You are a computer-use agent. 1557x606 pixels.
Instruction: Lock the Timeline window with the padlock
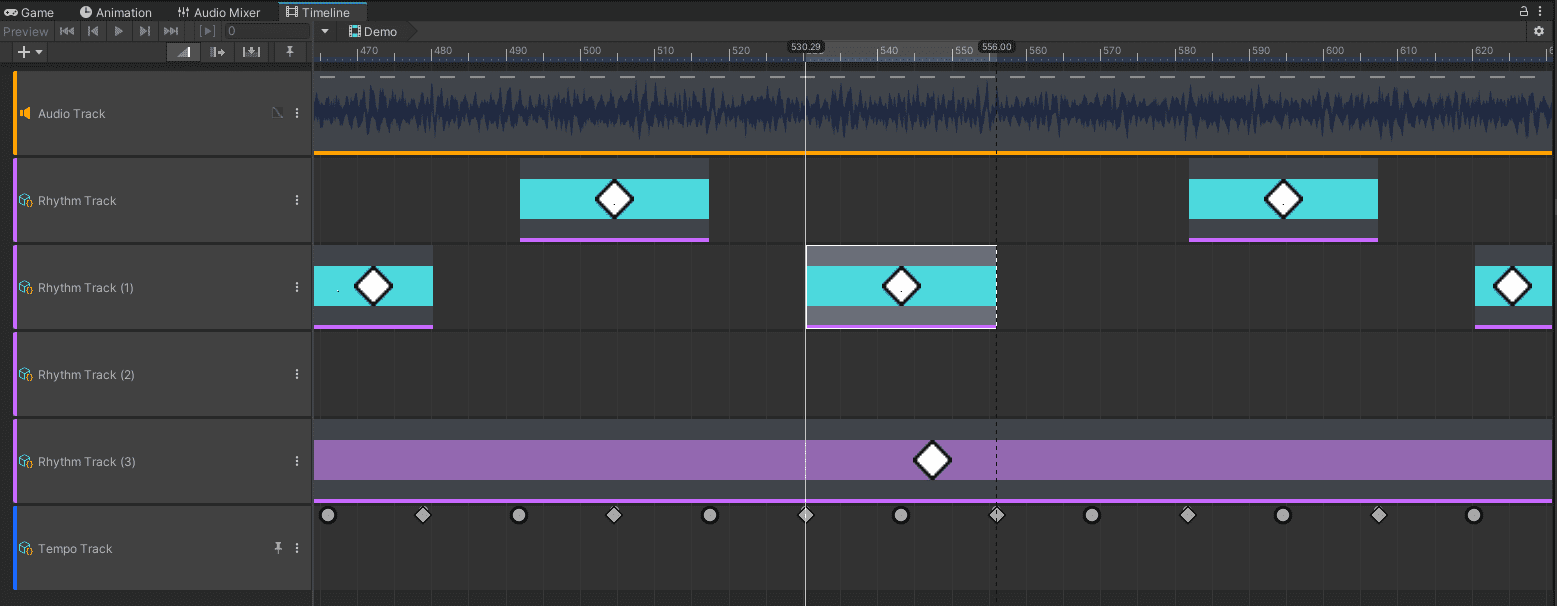pos(1523,10)
